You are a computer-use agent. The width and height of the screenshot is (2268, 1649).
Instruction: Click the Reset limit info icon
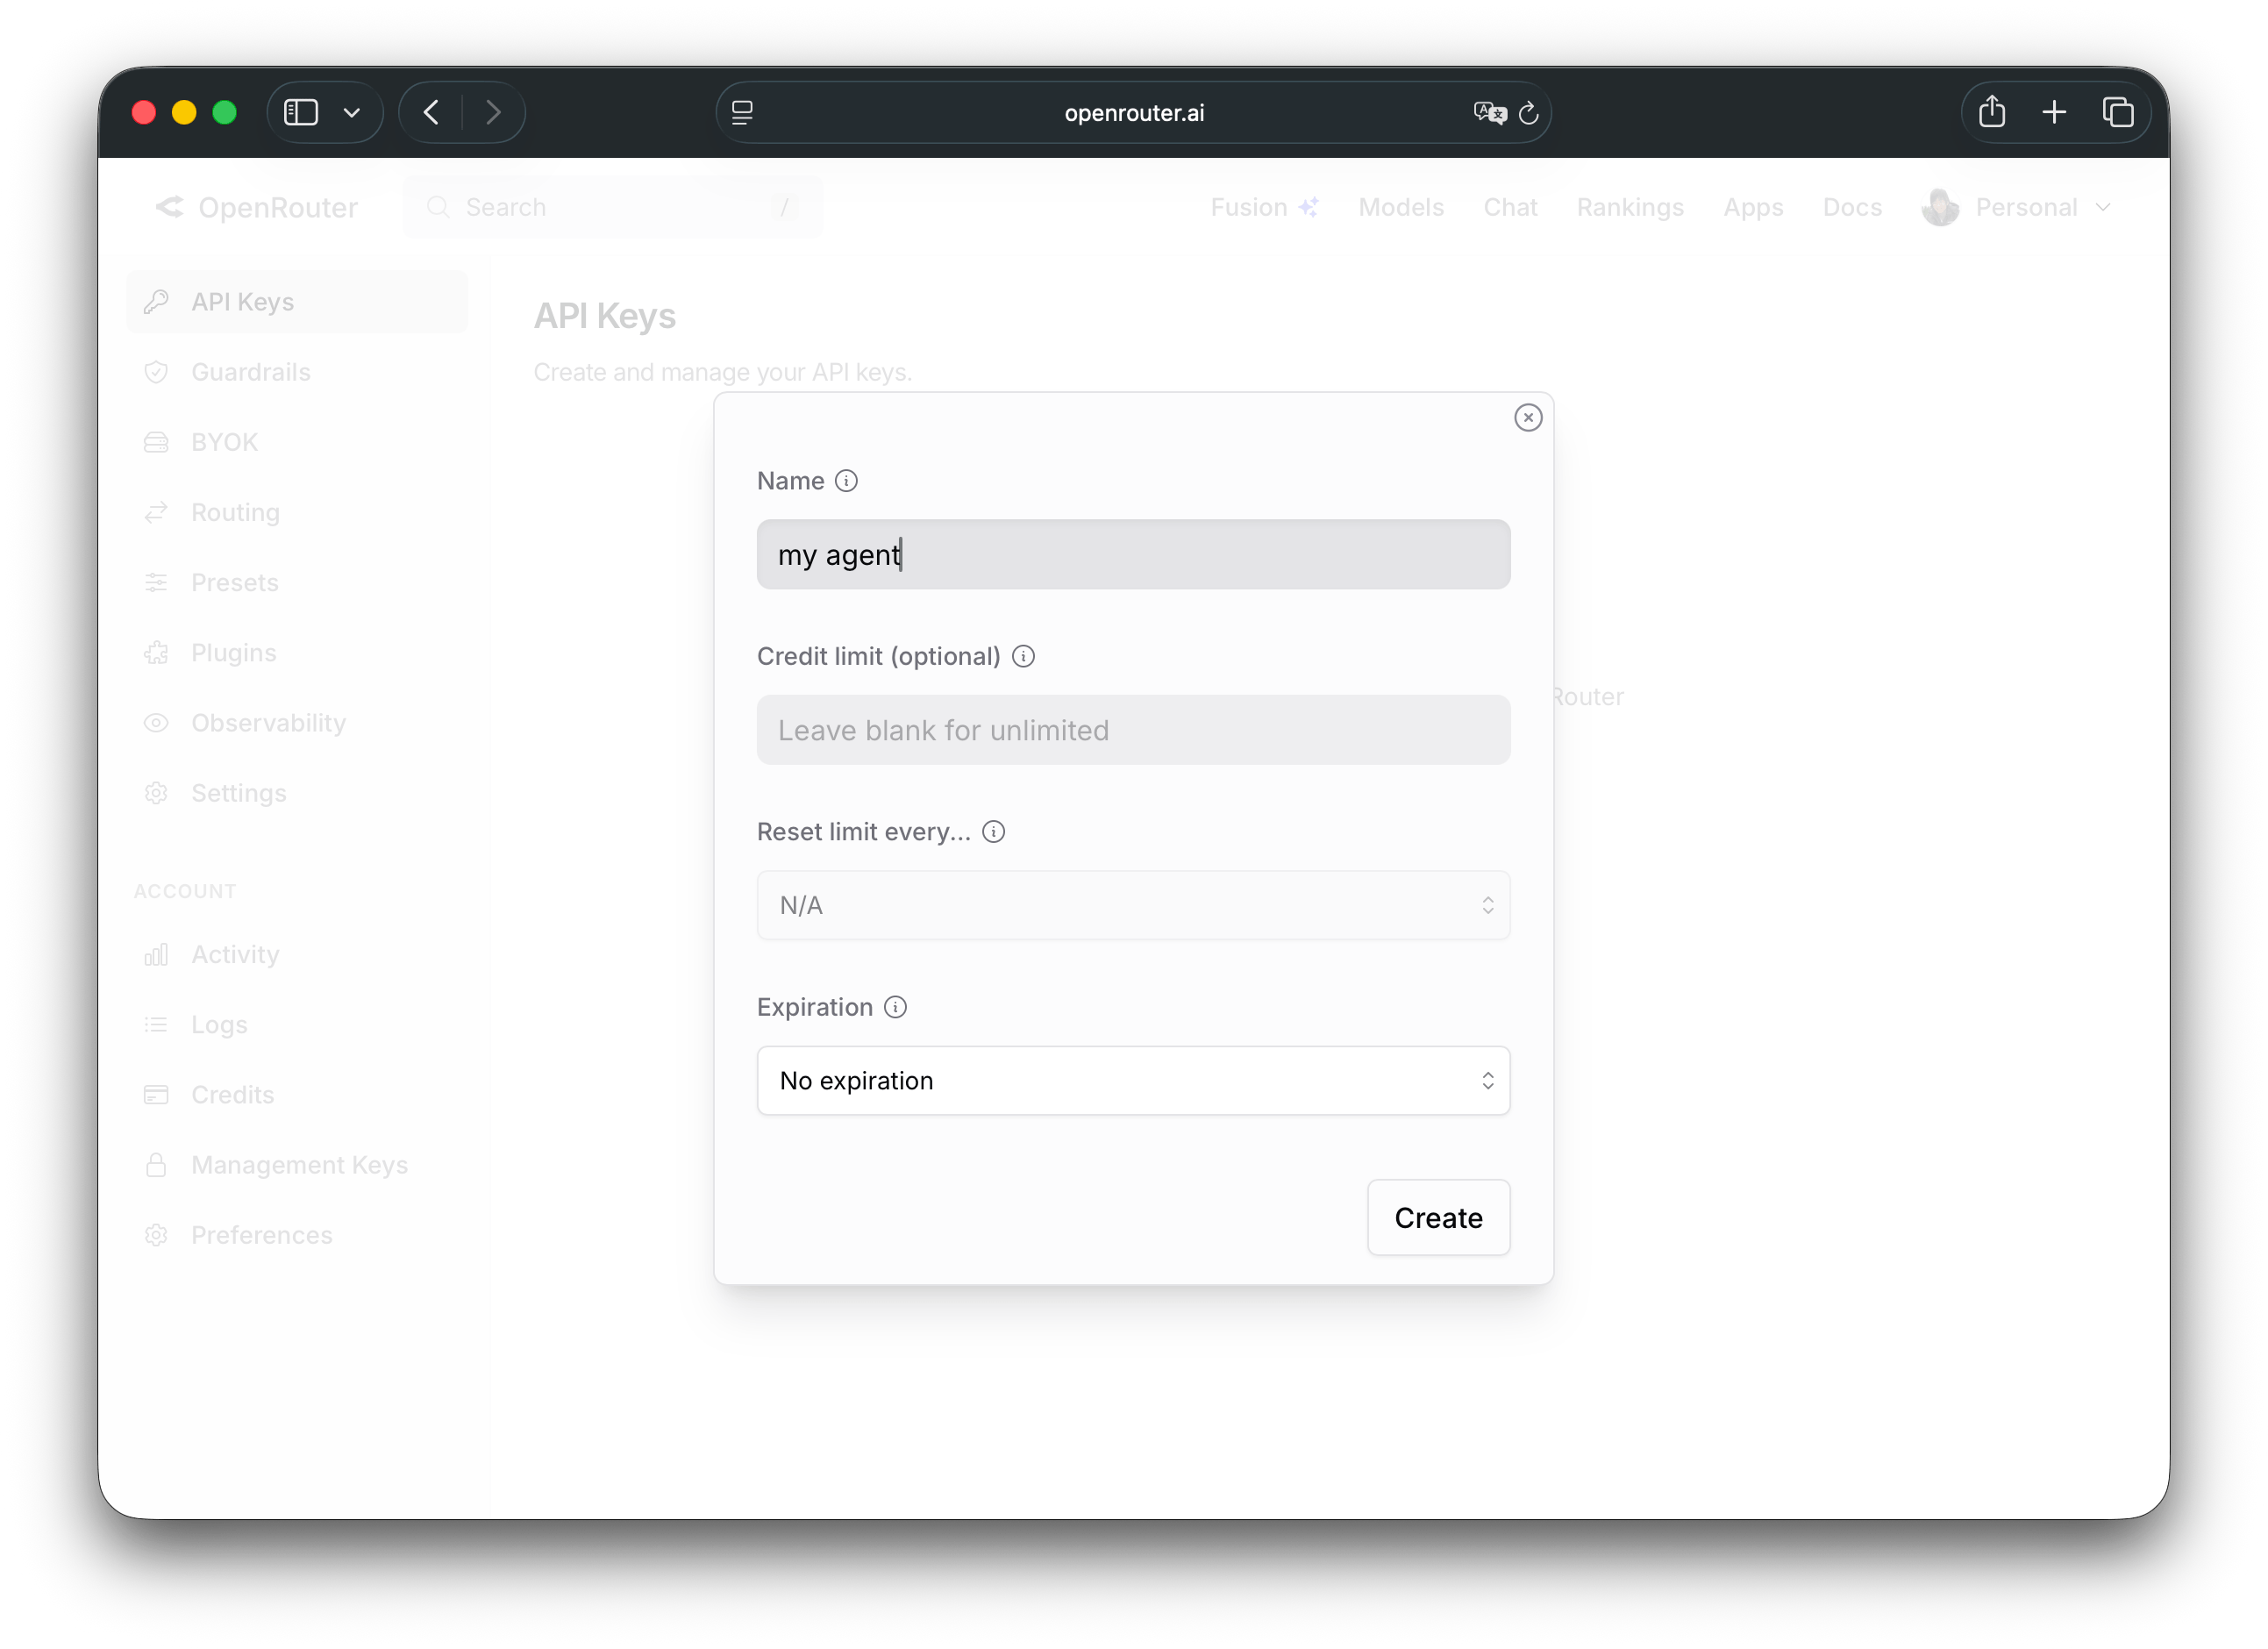(x=993, y=832)
